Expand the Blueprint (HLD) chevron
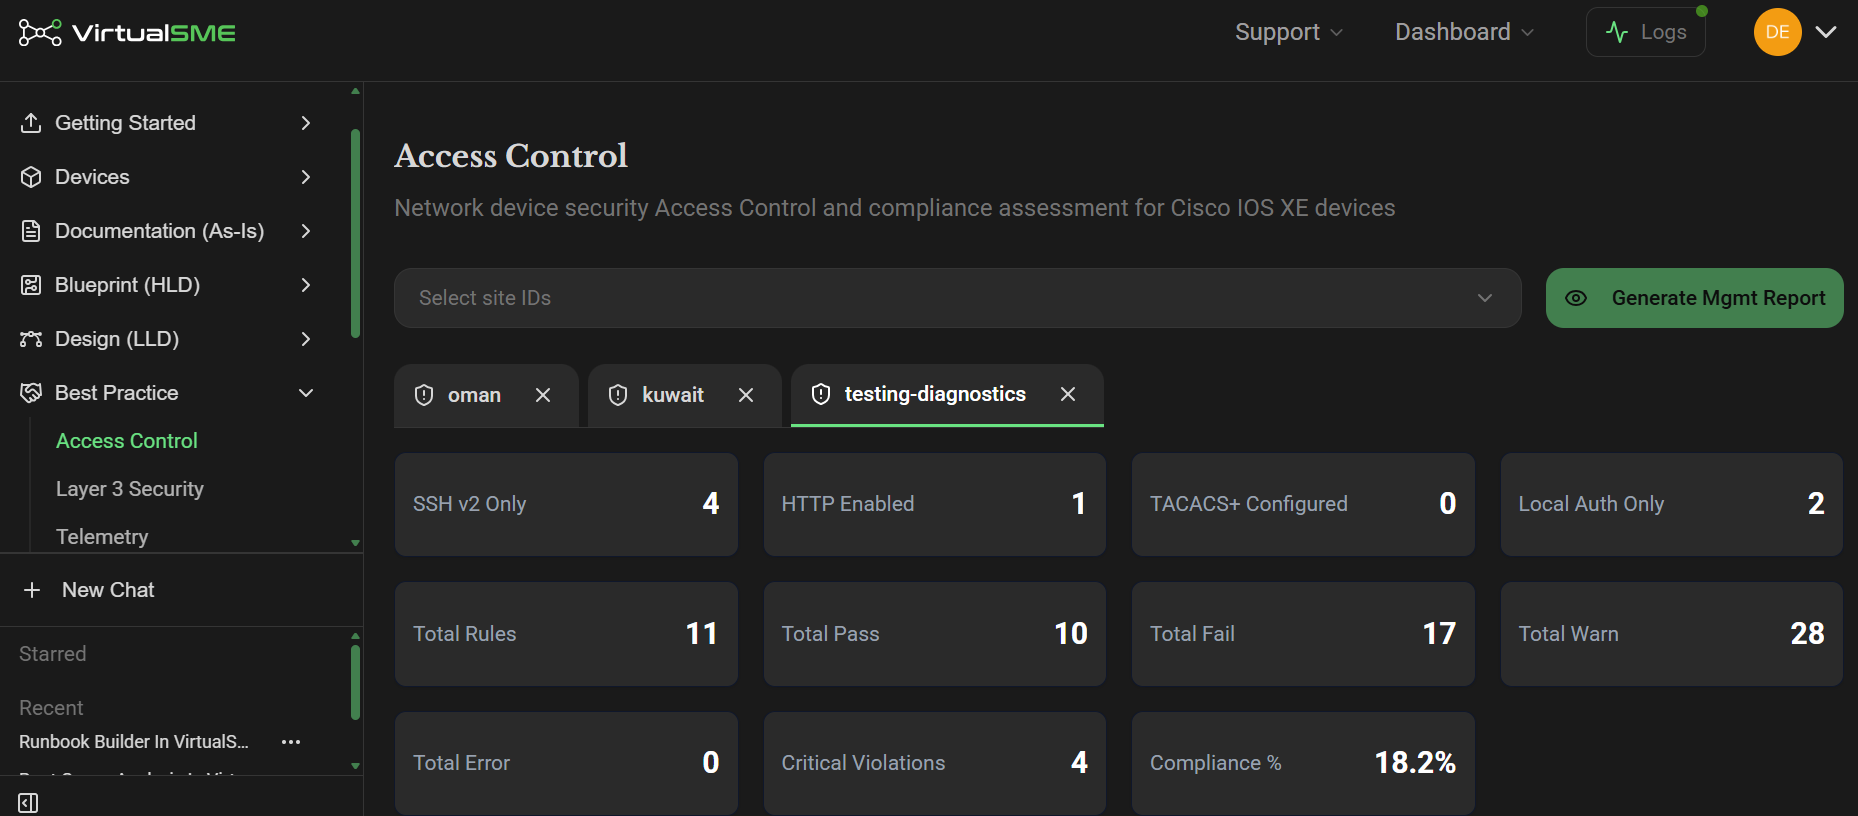 click(306, 285)
